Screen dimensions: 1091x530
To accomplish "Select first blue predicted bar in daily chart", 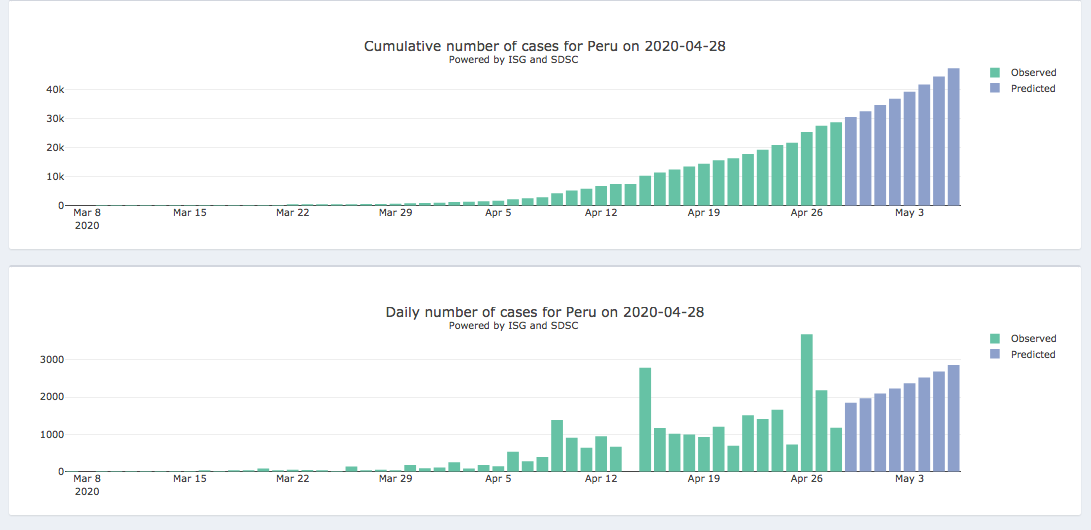I will pyautogui.click(x=850, y=437).
